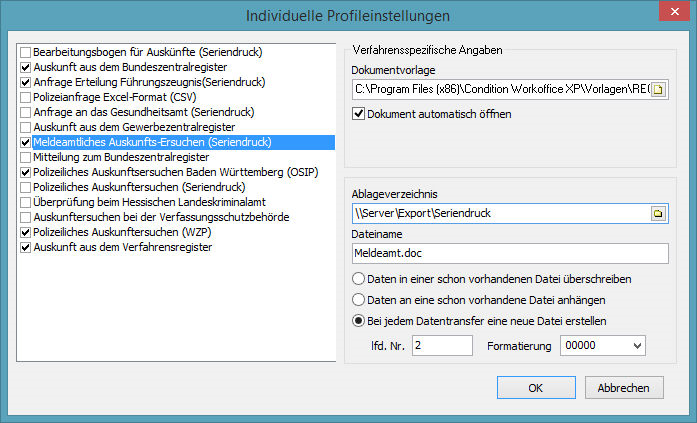
Task: Uncheck Polizeiliches Auskunftsersuchen (WZP)
Action: coord(26,232)
